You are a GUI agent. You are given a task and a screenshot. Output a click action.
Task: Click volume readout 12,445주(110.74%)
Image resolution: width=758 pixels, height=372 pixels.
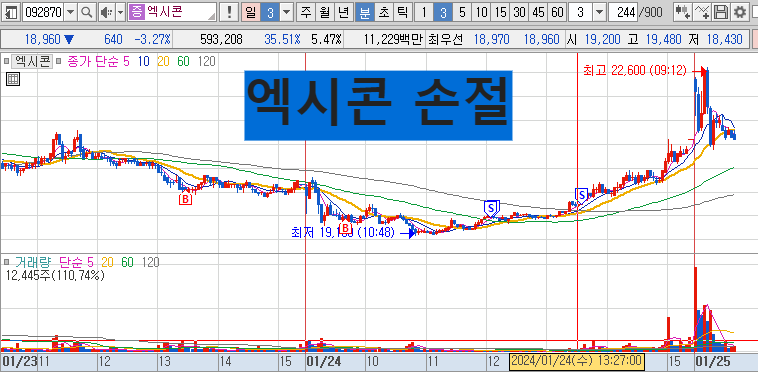(x=55, y=276)
